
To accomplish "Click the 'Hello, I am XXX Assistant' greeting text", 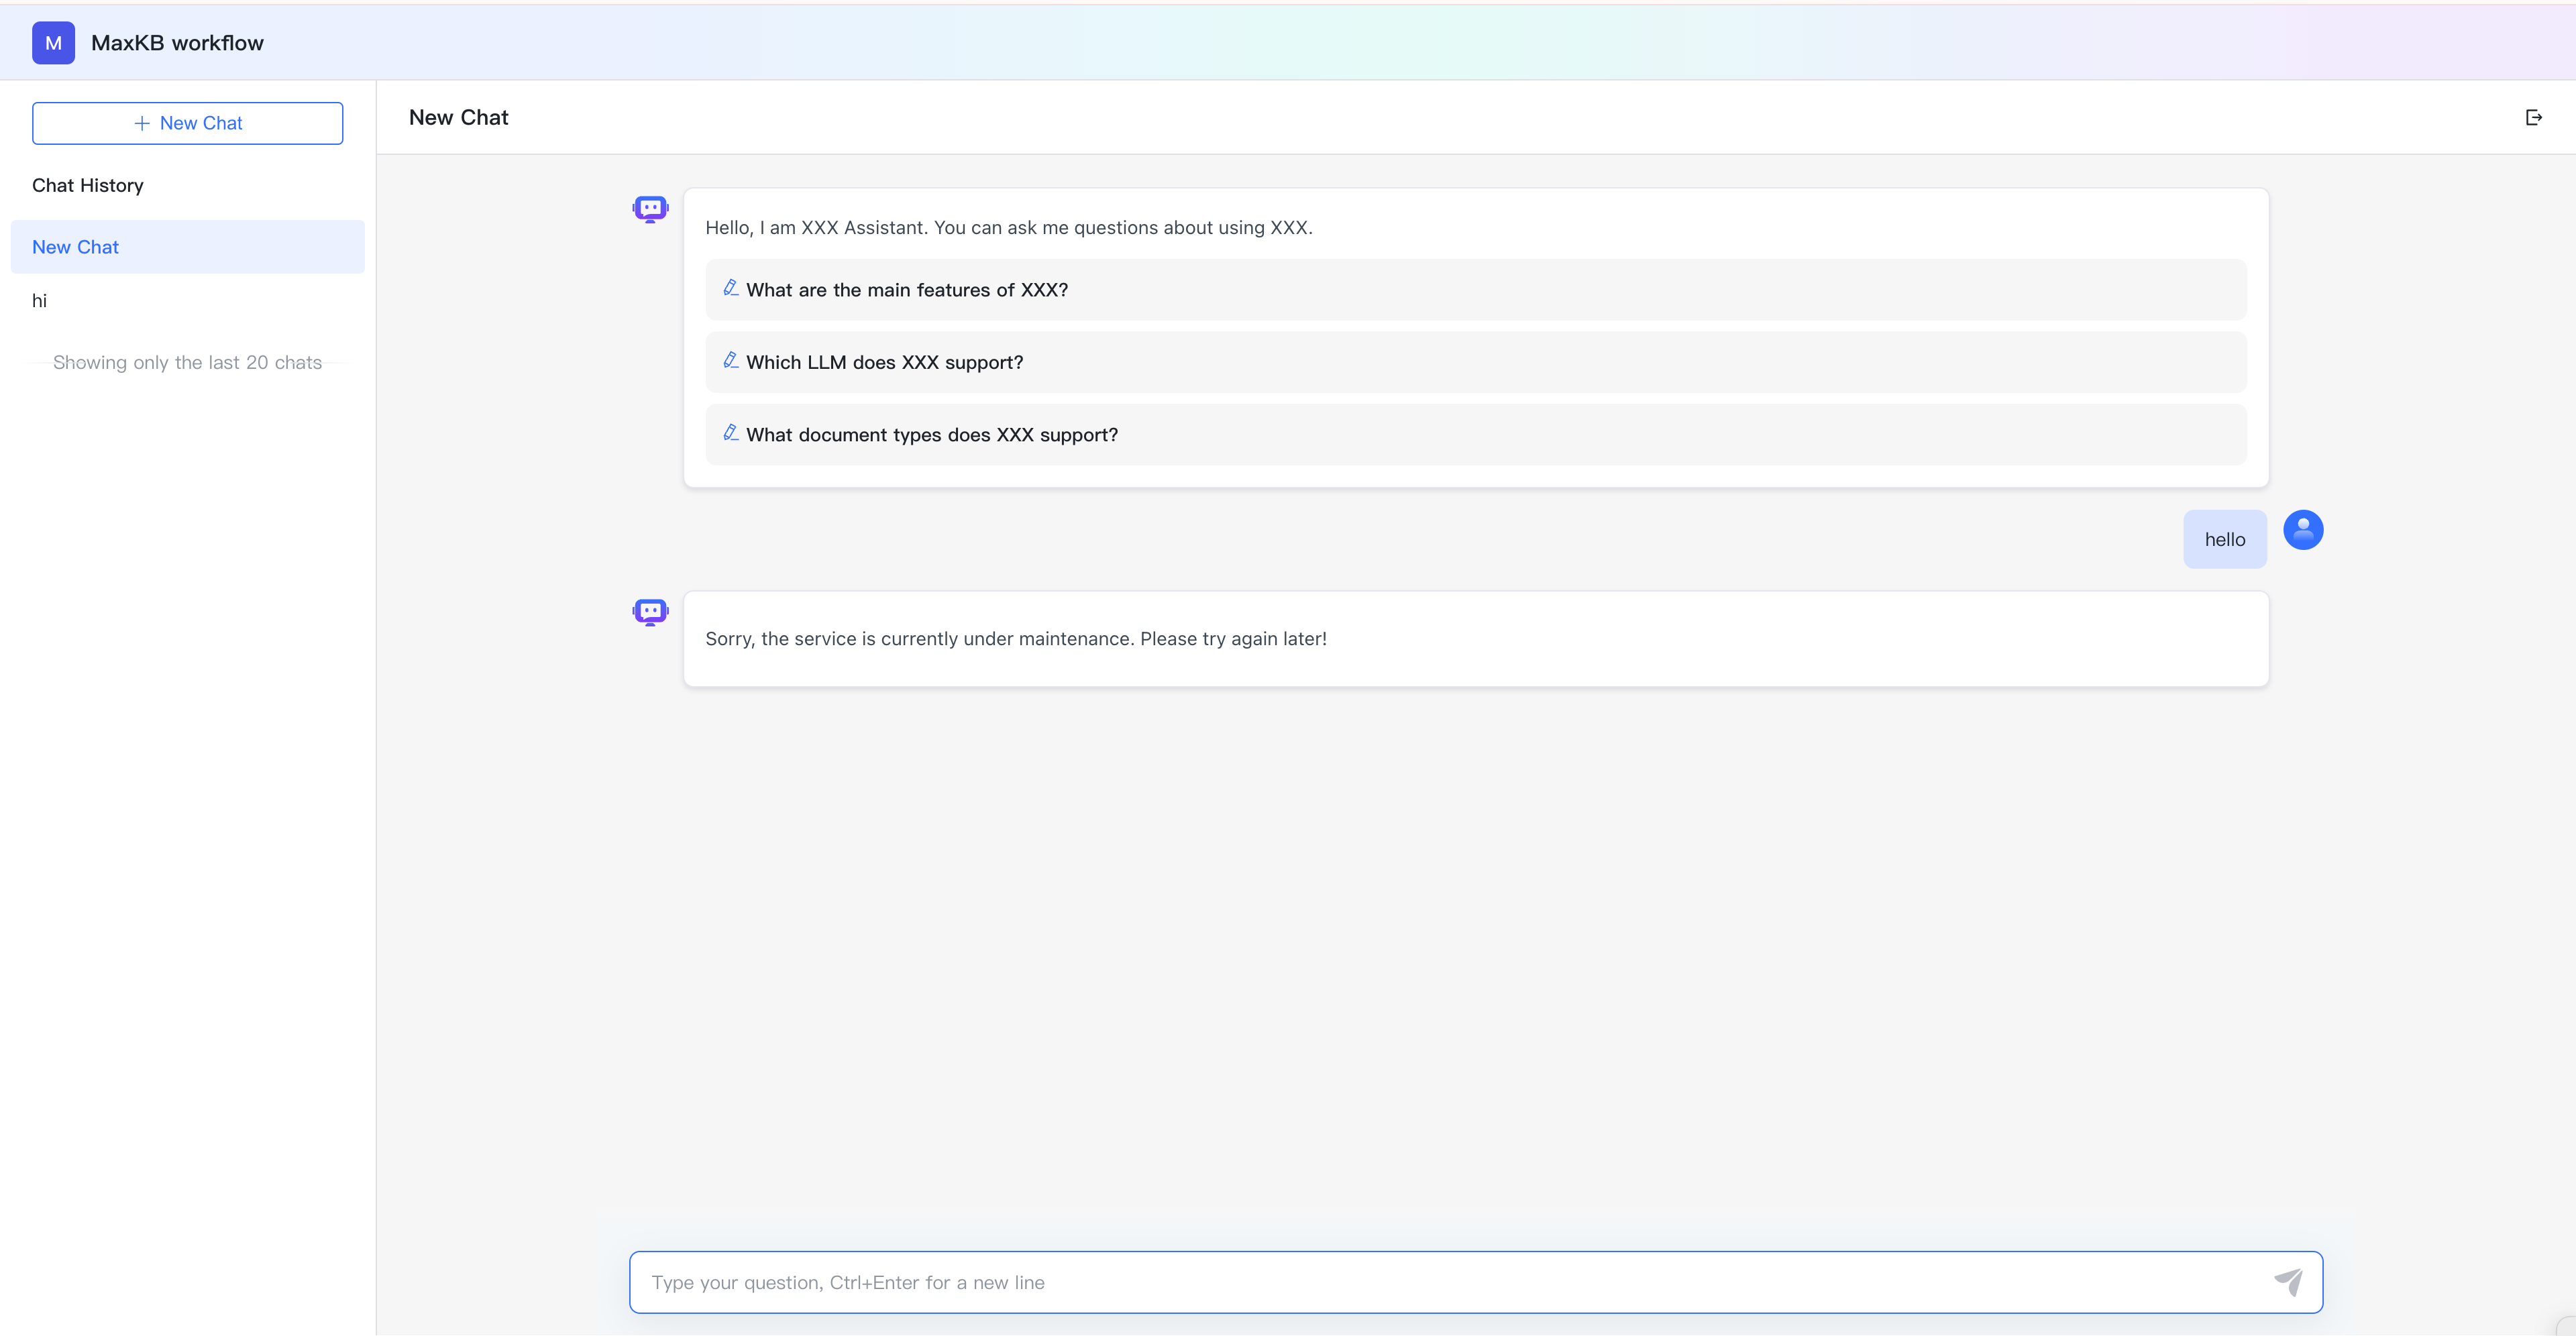I will click(1009, 228).
